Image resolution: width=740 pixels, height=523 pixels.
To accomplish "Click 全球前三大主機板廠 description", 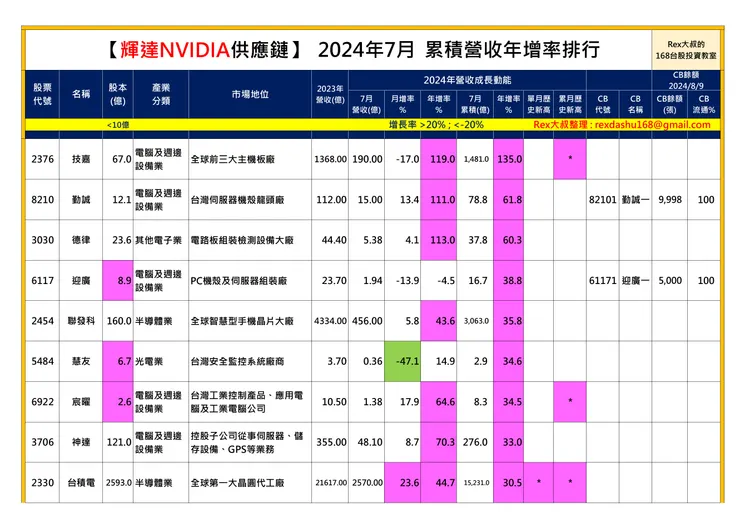I will pyautogui.click(x=233, y=159).
